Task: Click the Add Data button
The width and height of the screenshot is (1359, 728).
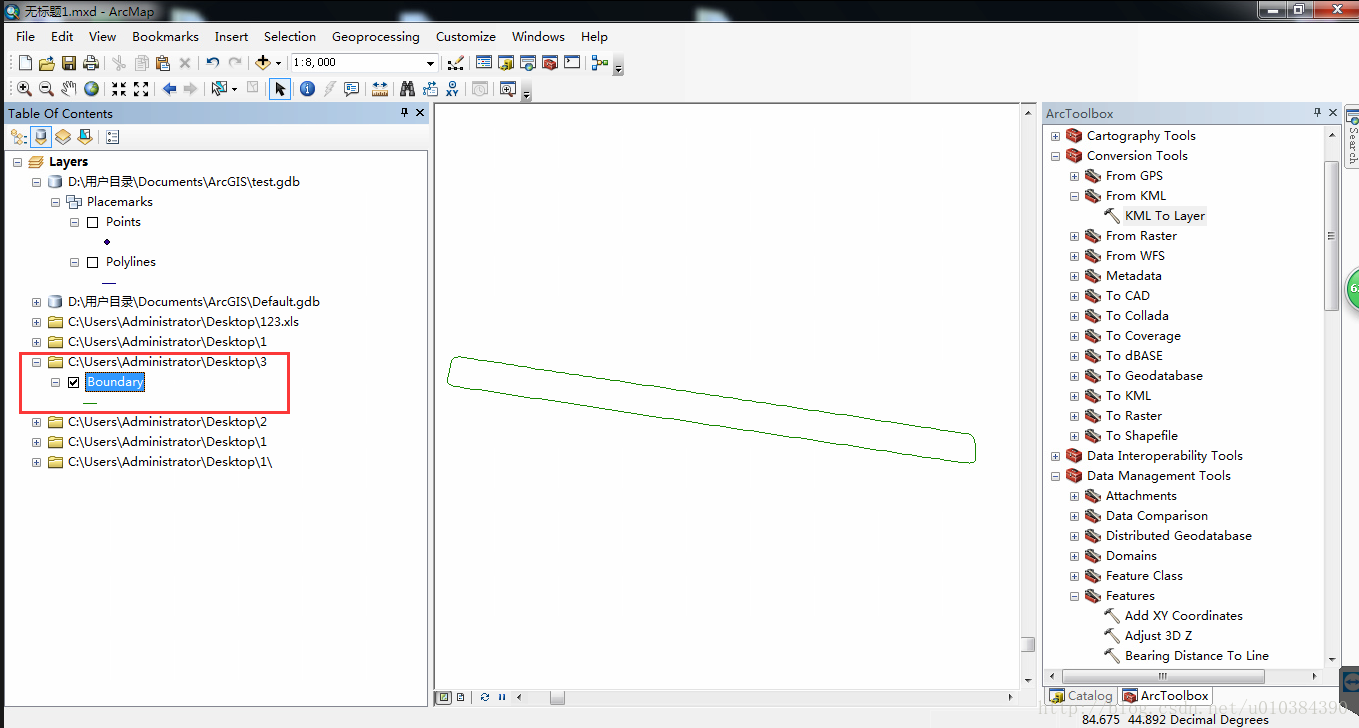Action: (262, 63)
